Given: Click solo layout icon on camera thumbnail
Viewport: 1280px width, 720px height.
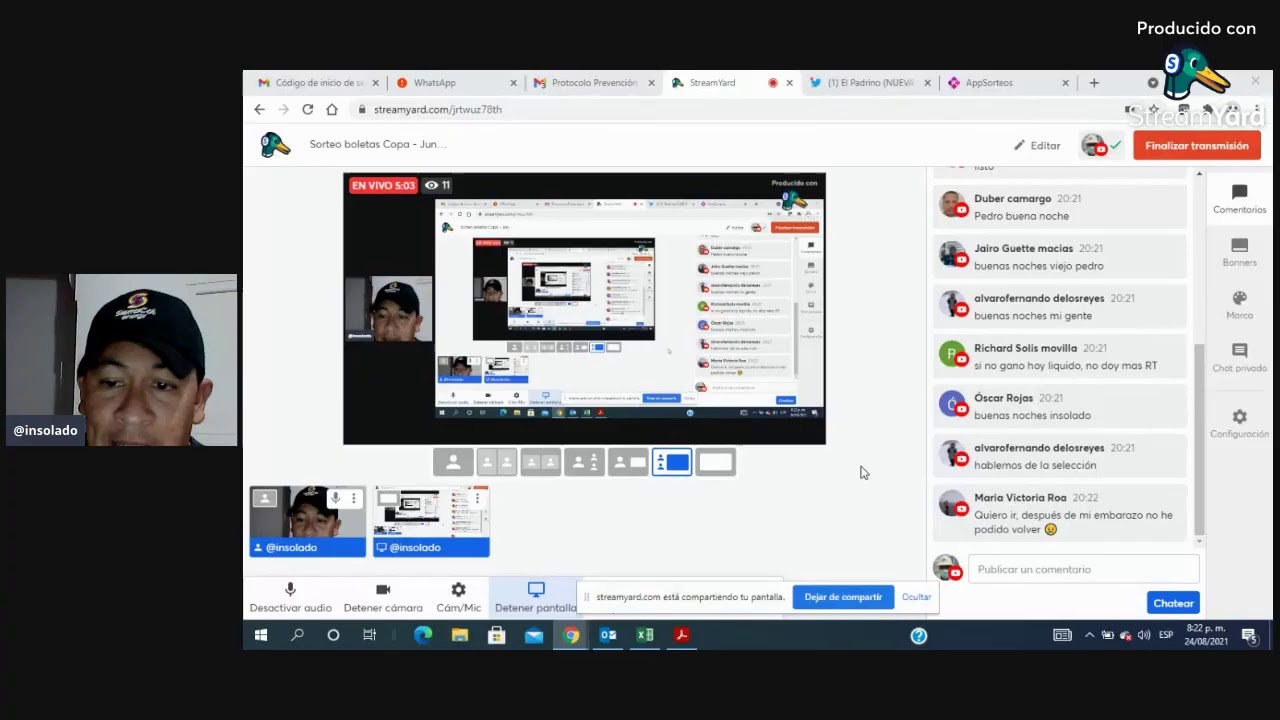Looking at the screenshot, I should (264, 498).
